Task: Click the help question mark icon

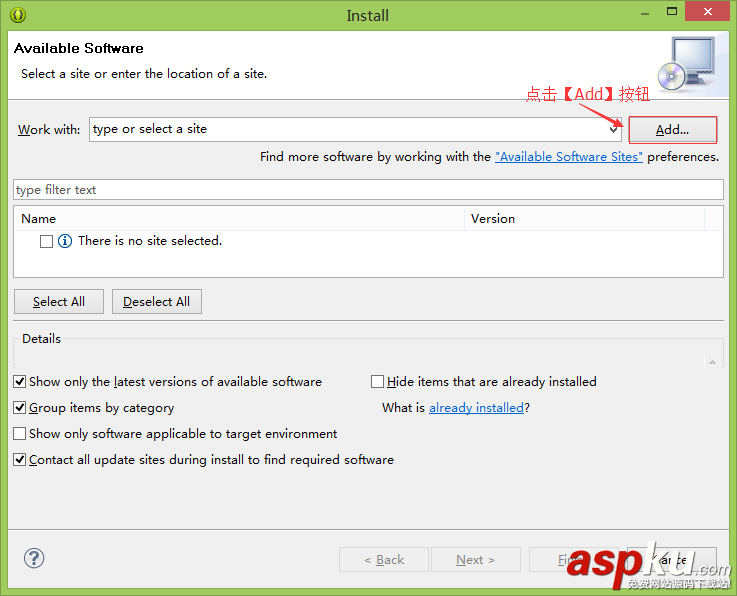Action: click(x=34, y=558)
